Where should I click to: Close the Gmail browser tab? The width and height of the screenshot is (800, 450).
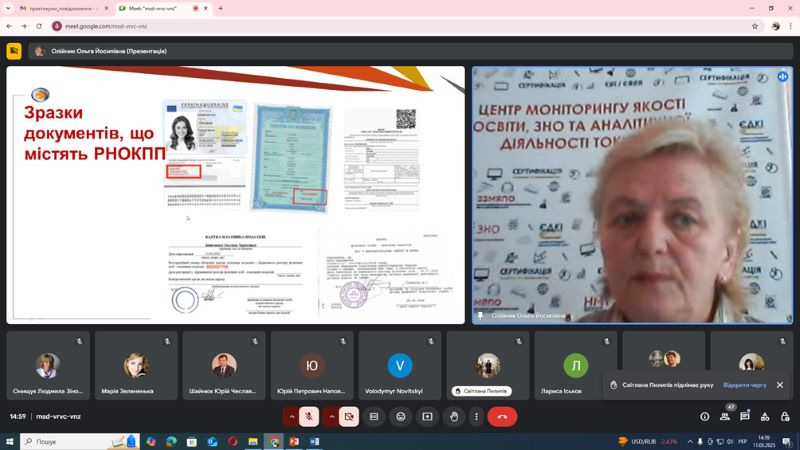[106, 9]
